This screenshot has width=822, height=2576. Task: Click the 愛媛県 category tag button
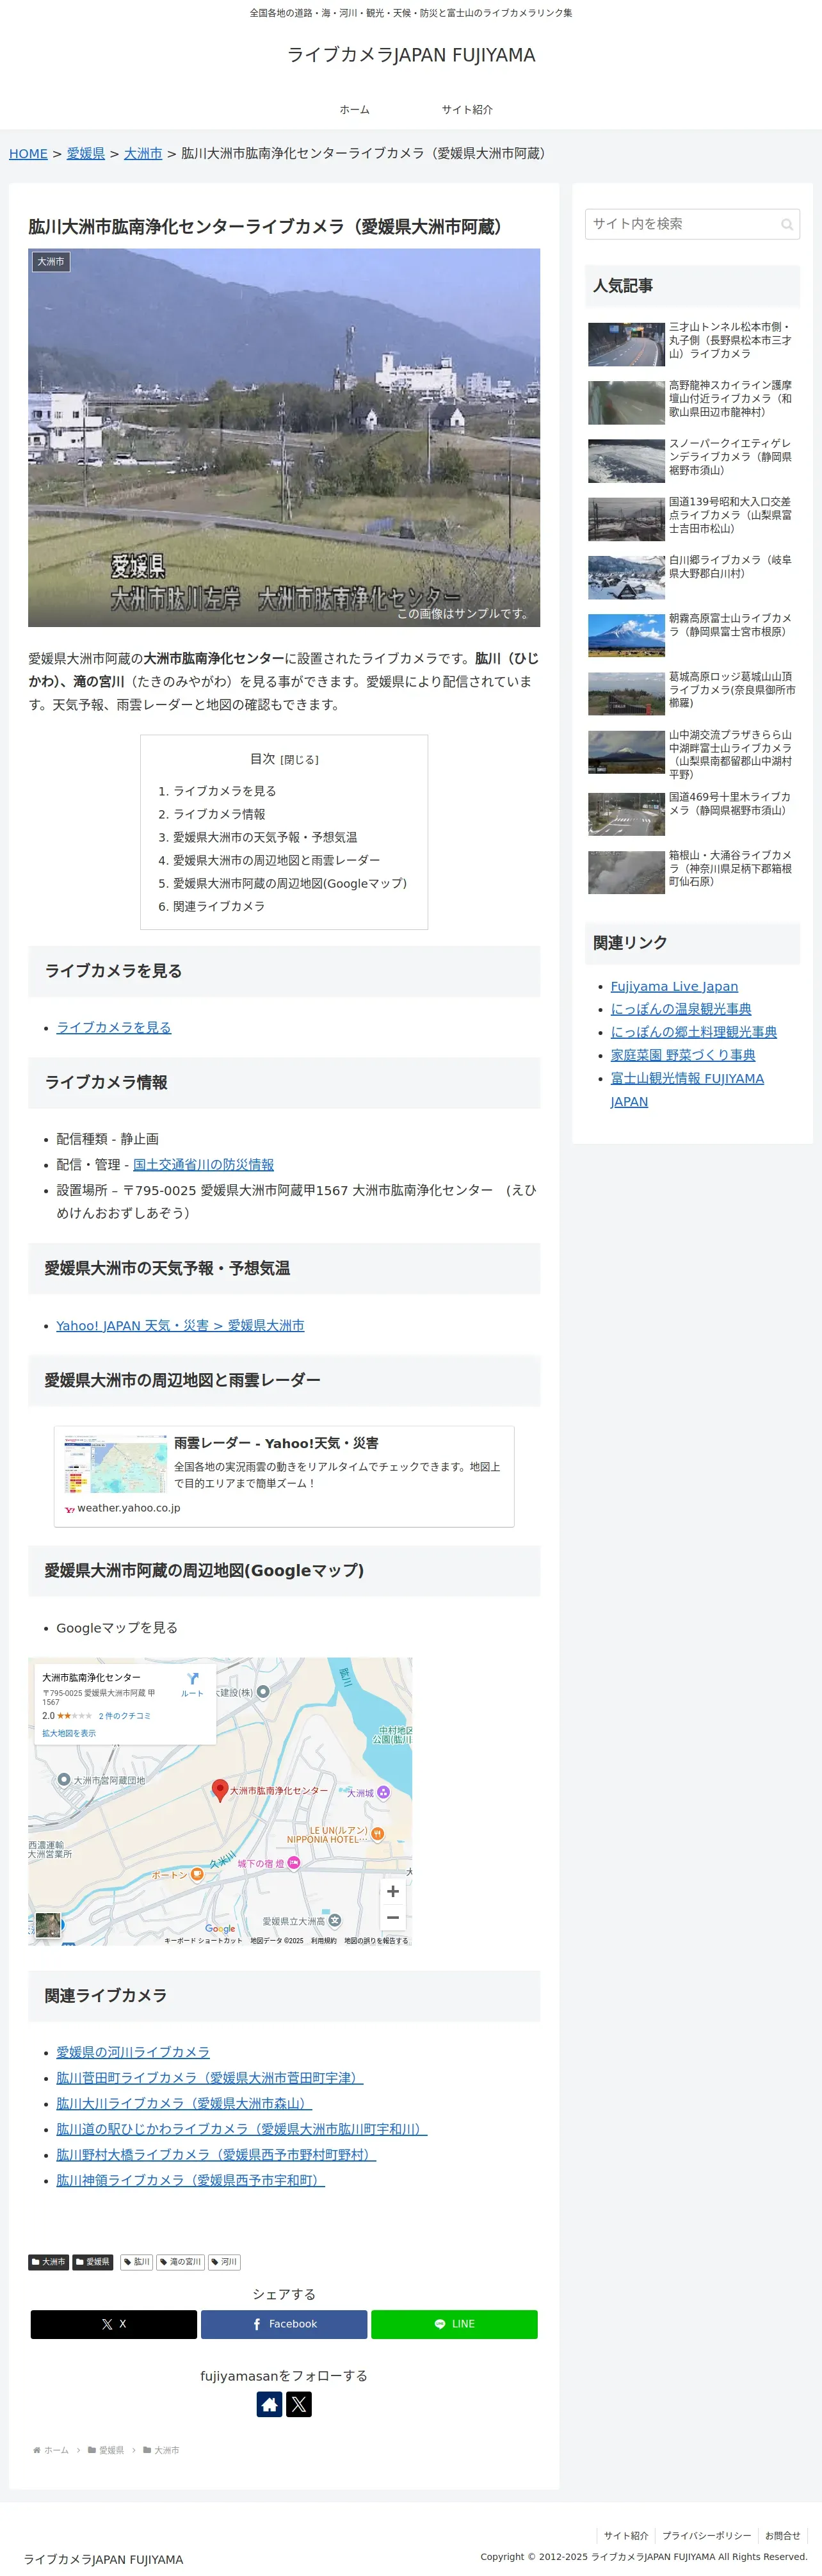point(93,2262)
